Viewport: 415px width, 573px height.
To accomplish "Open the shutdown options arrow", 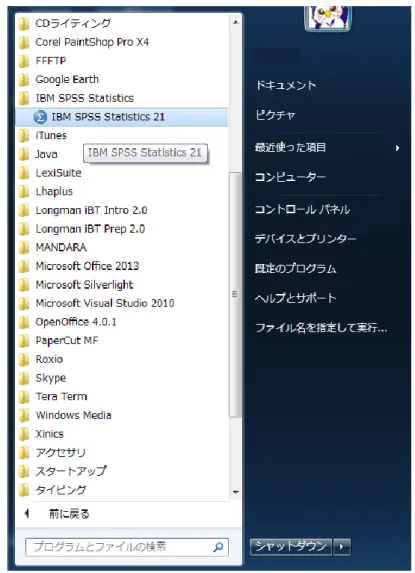I will coord(342,547).
